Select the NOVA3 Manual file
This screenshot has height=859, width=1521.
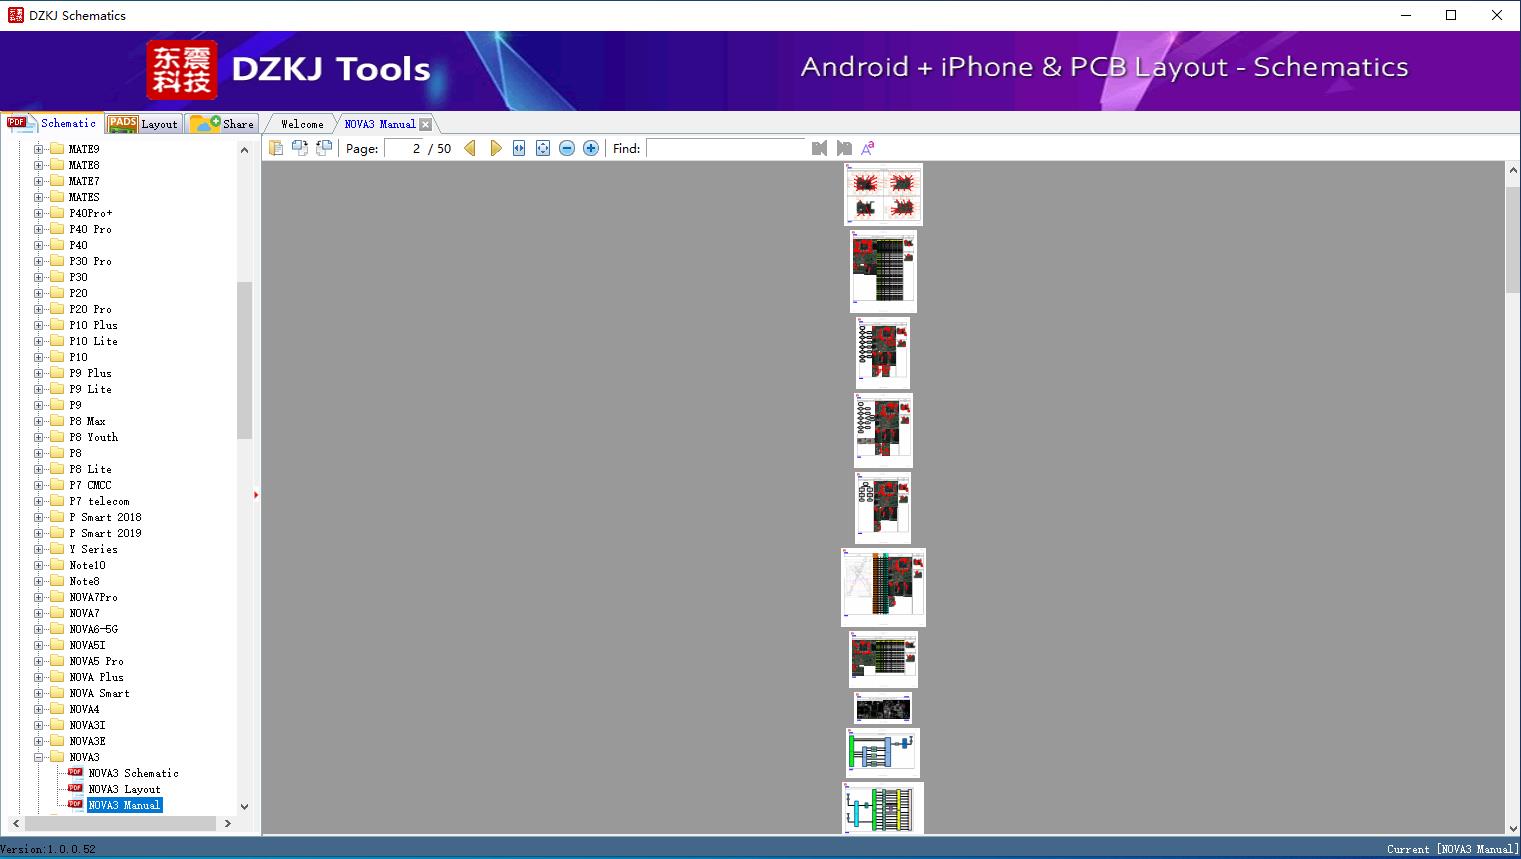point(124,805)
